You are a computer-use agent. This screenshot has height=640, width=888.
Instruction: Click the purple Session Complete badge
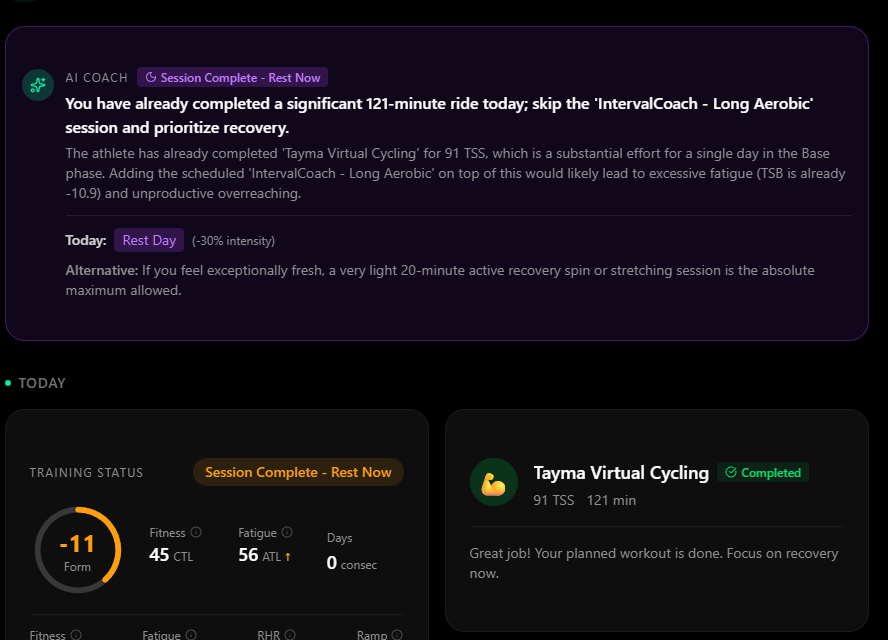(x=232, y=77)
